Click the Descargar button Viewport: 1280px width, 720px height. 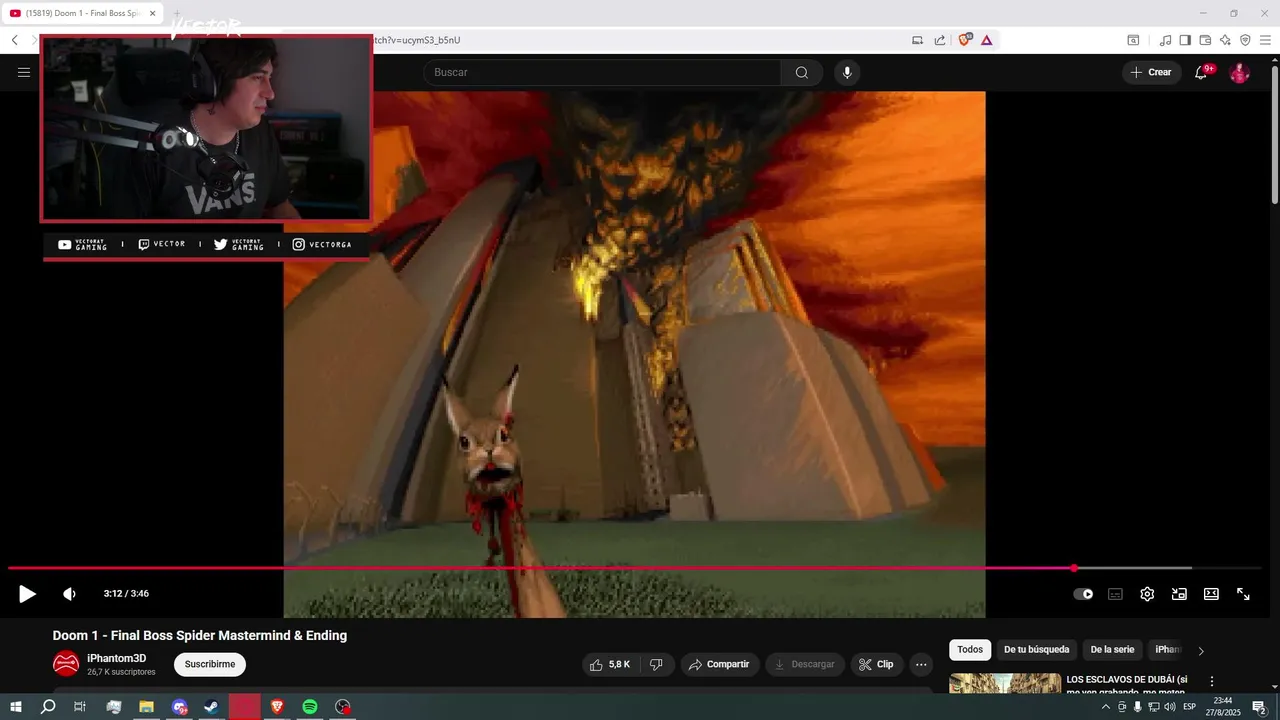(x=805, y=664)
